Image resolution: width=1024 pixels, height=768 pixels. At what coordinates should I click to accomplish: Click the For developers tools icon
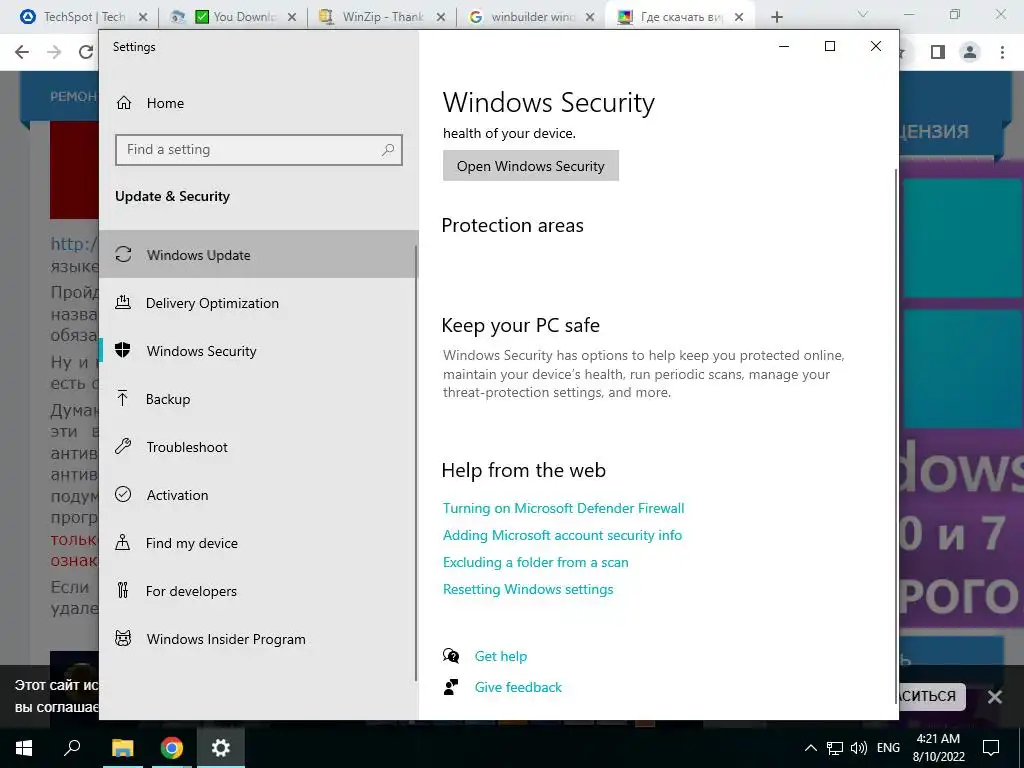pyautogui.click(x=123, y=590)
